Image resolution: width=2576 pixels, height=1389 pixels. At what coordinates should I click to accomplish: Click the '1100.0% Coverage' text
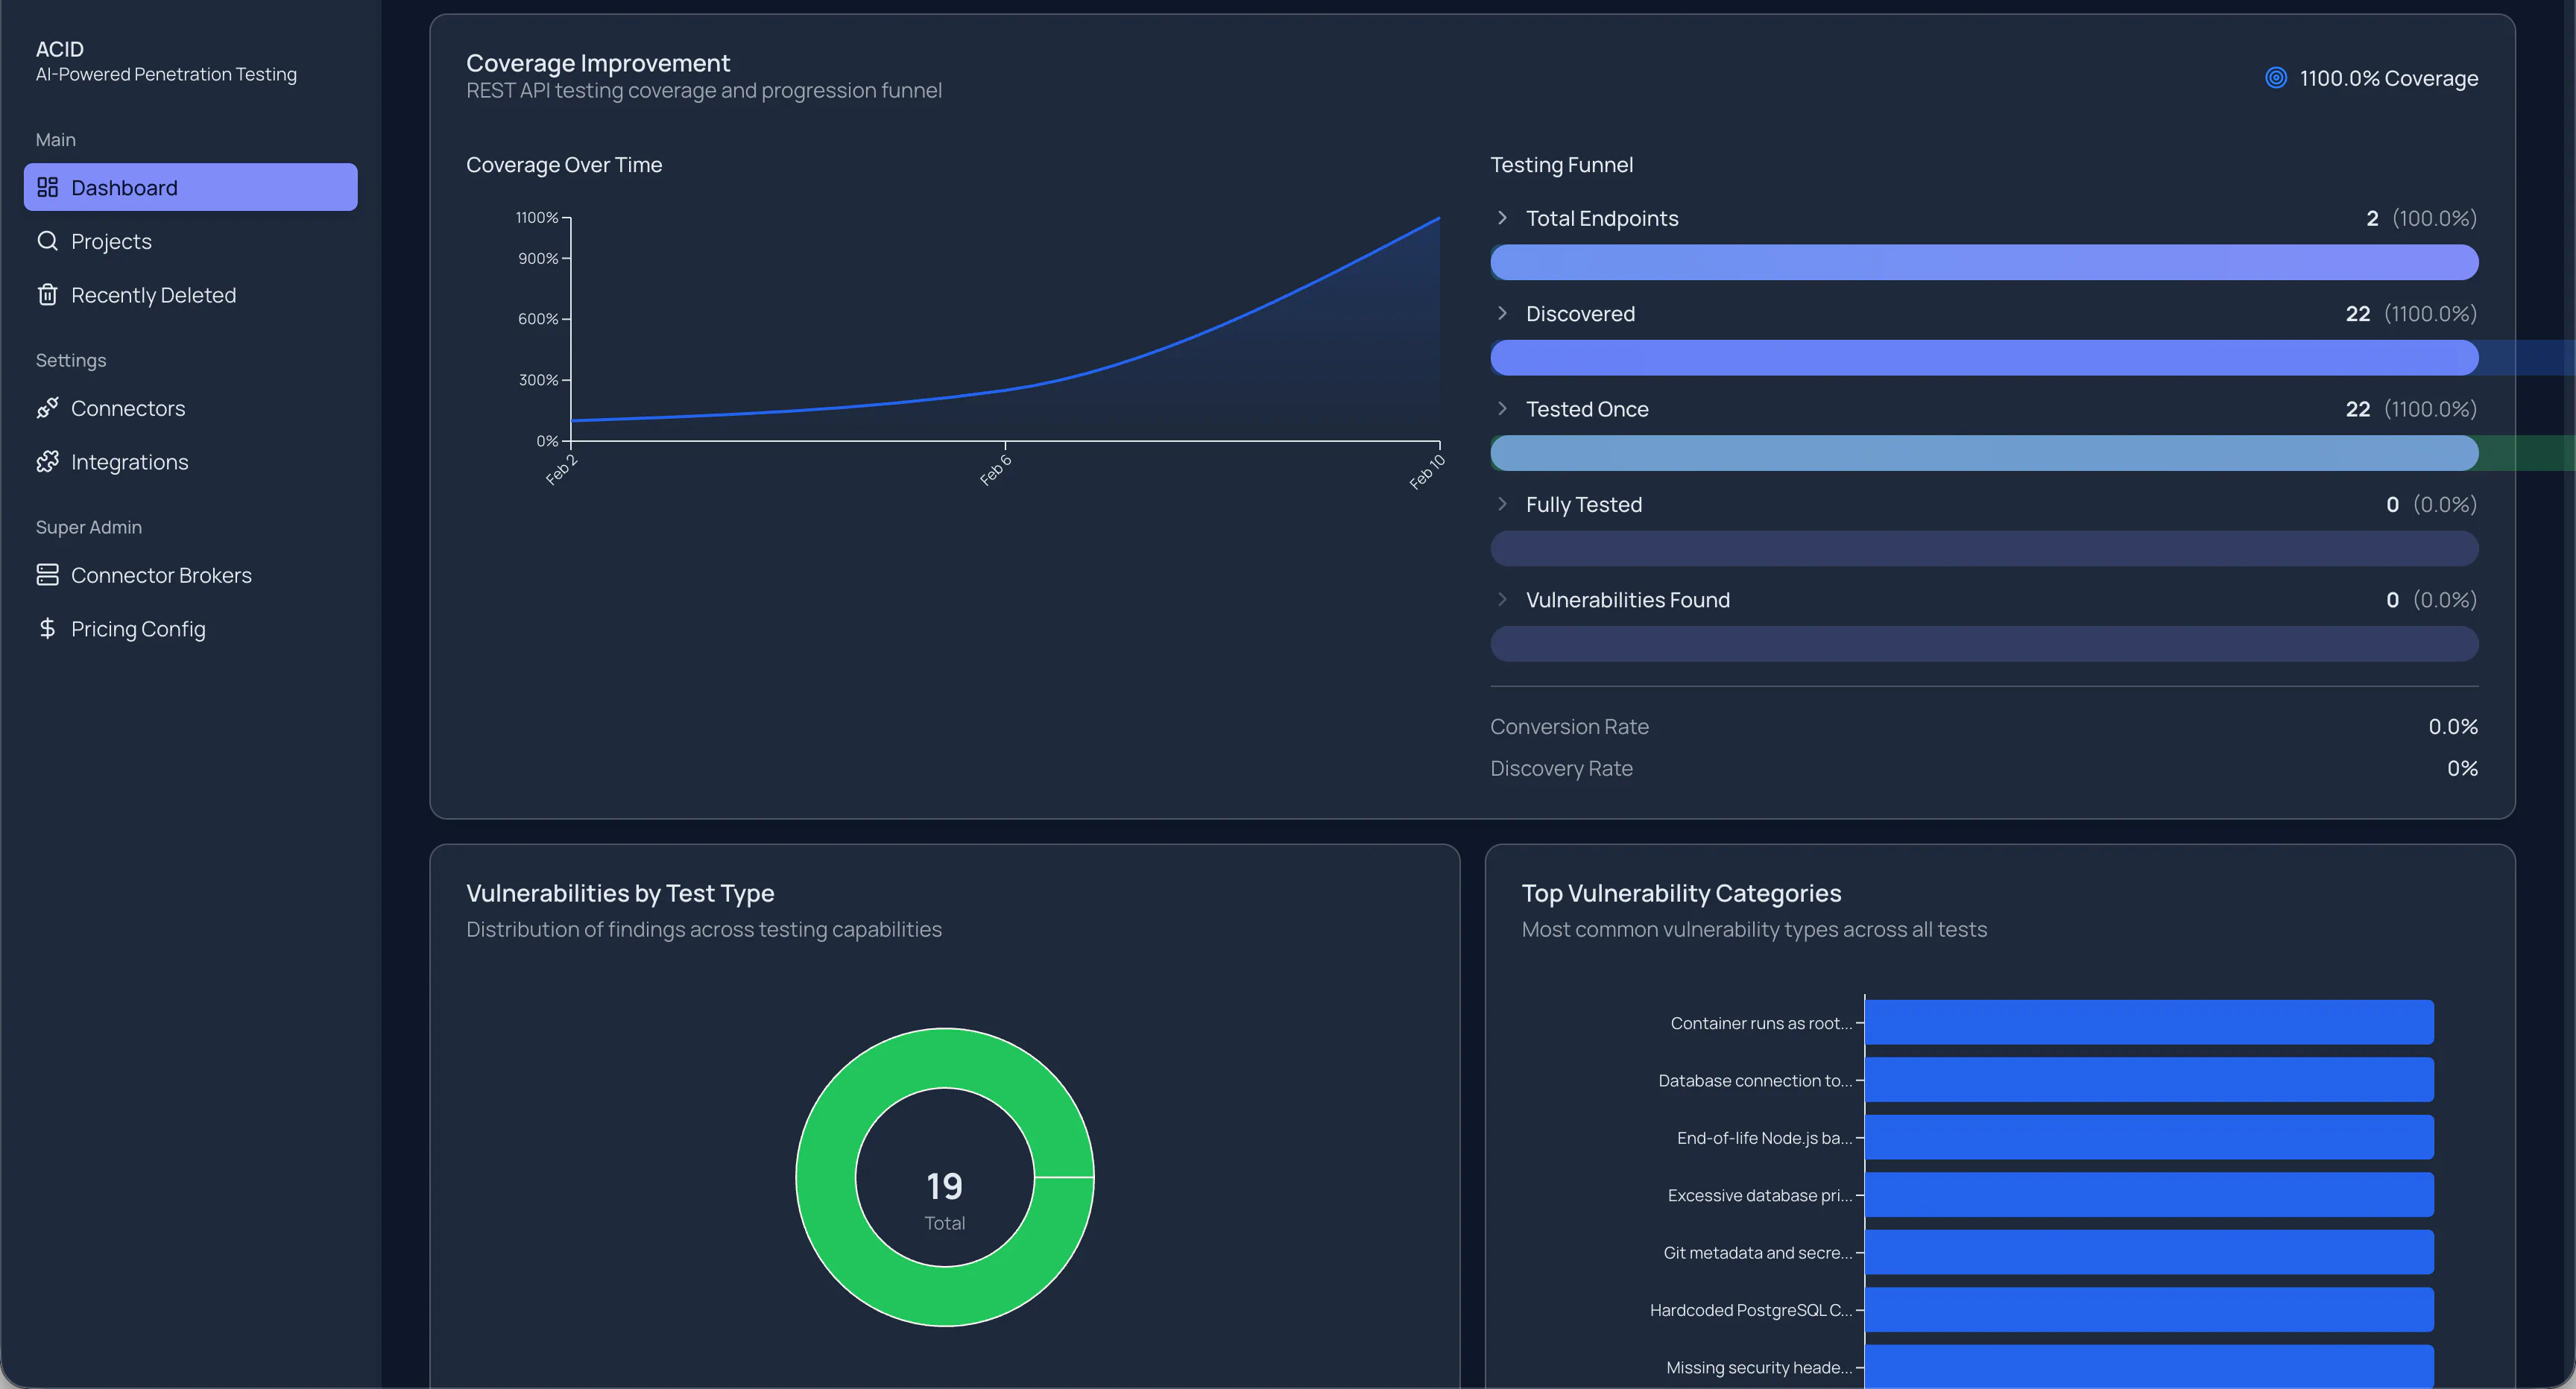[x=2389, y=78]
